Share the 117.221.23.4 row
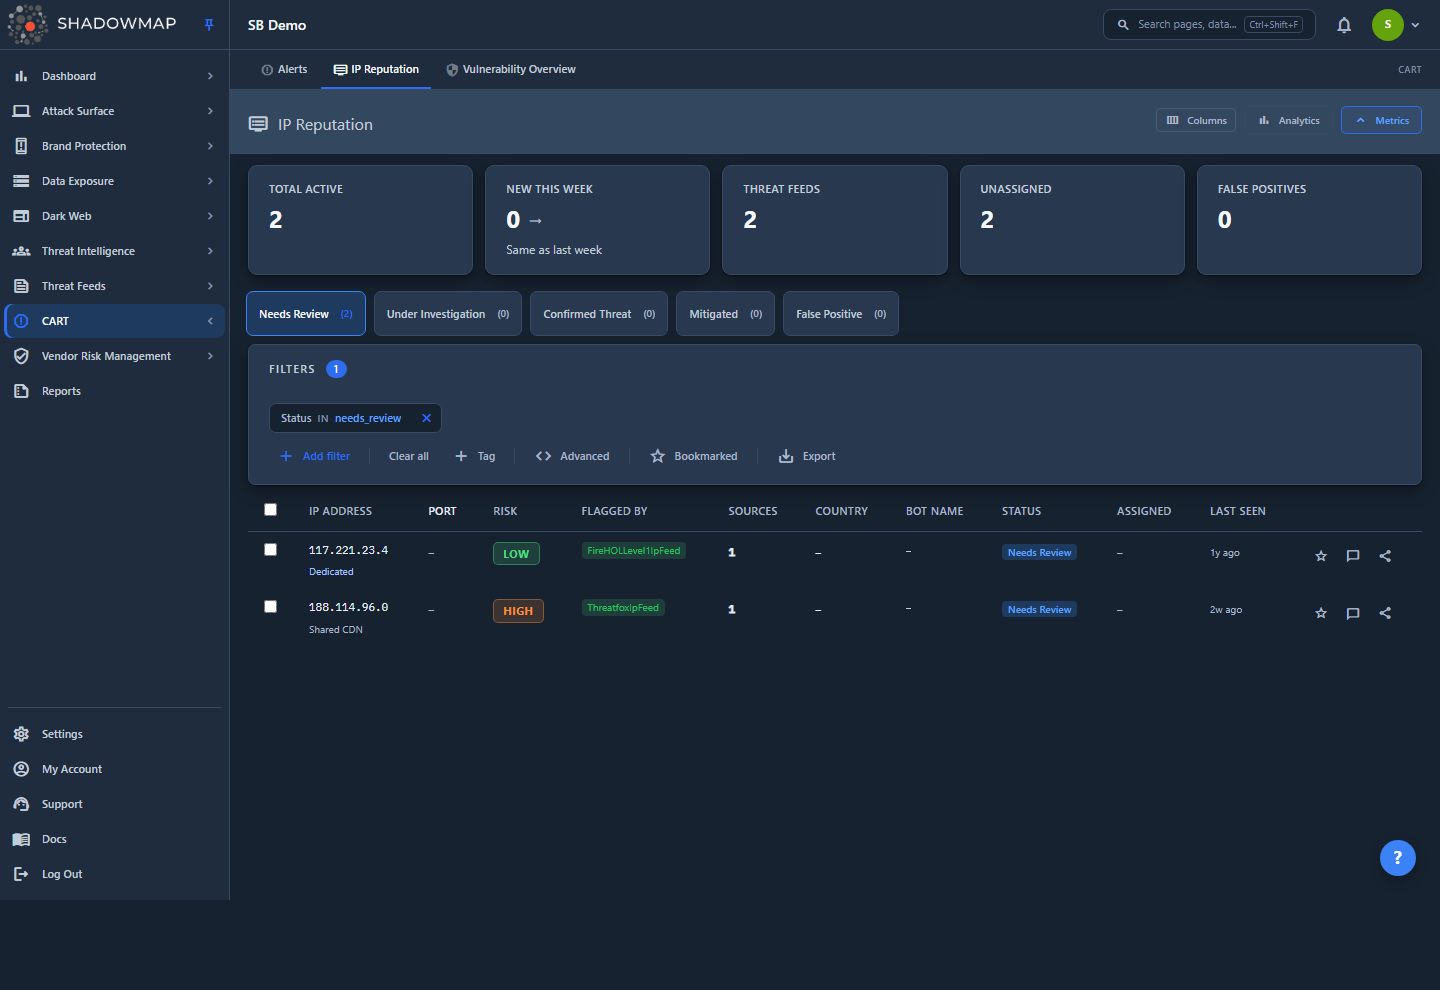The image size is (1440, 990). pyautogui.click(x=1385, y=556)
